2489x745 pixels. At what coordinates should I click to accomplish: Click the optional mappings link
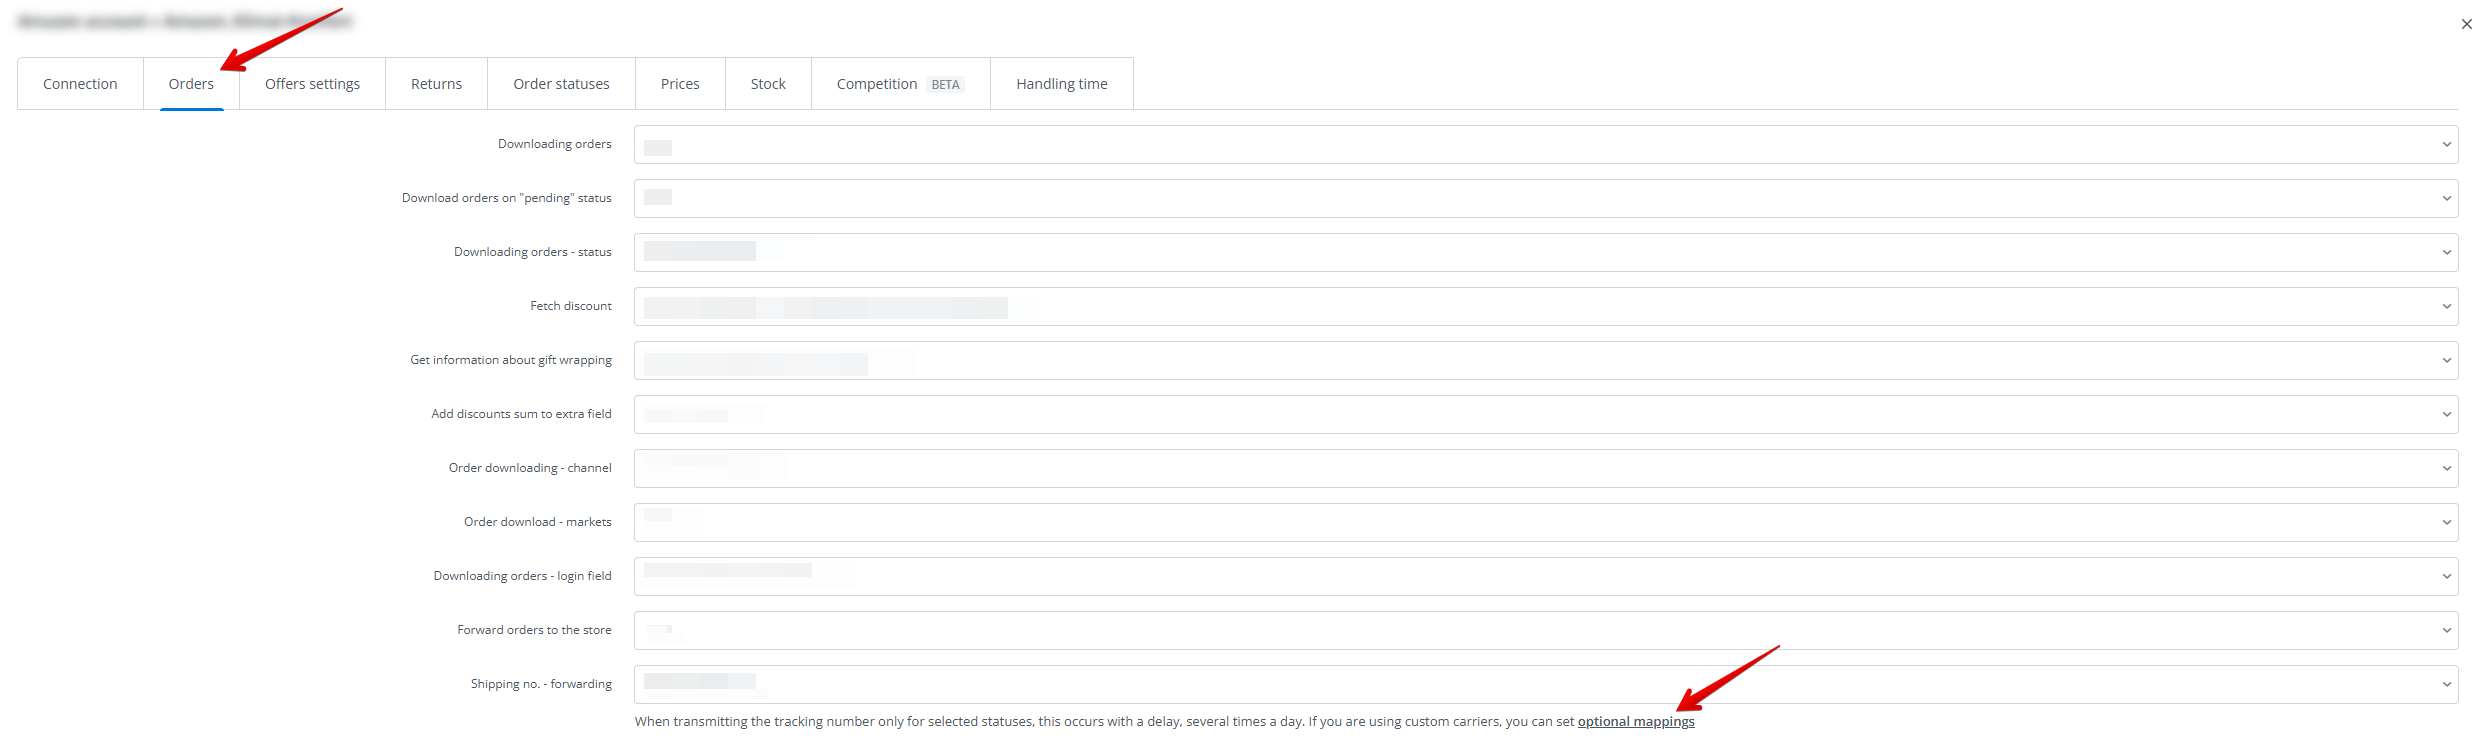tap(1636, 722)
